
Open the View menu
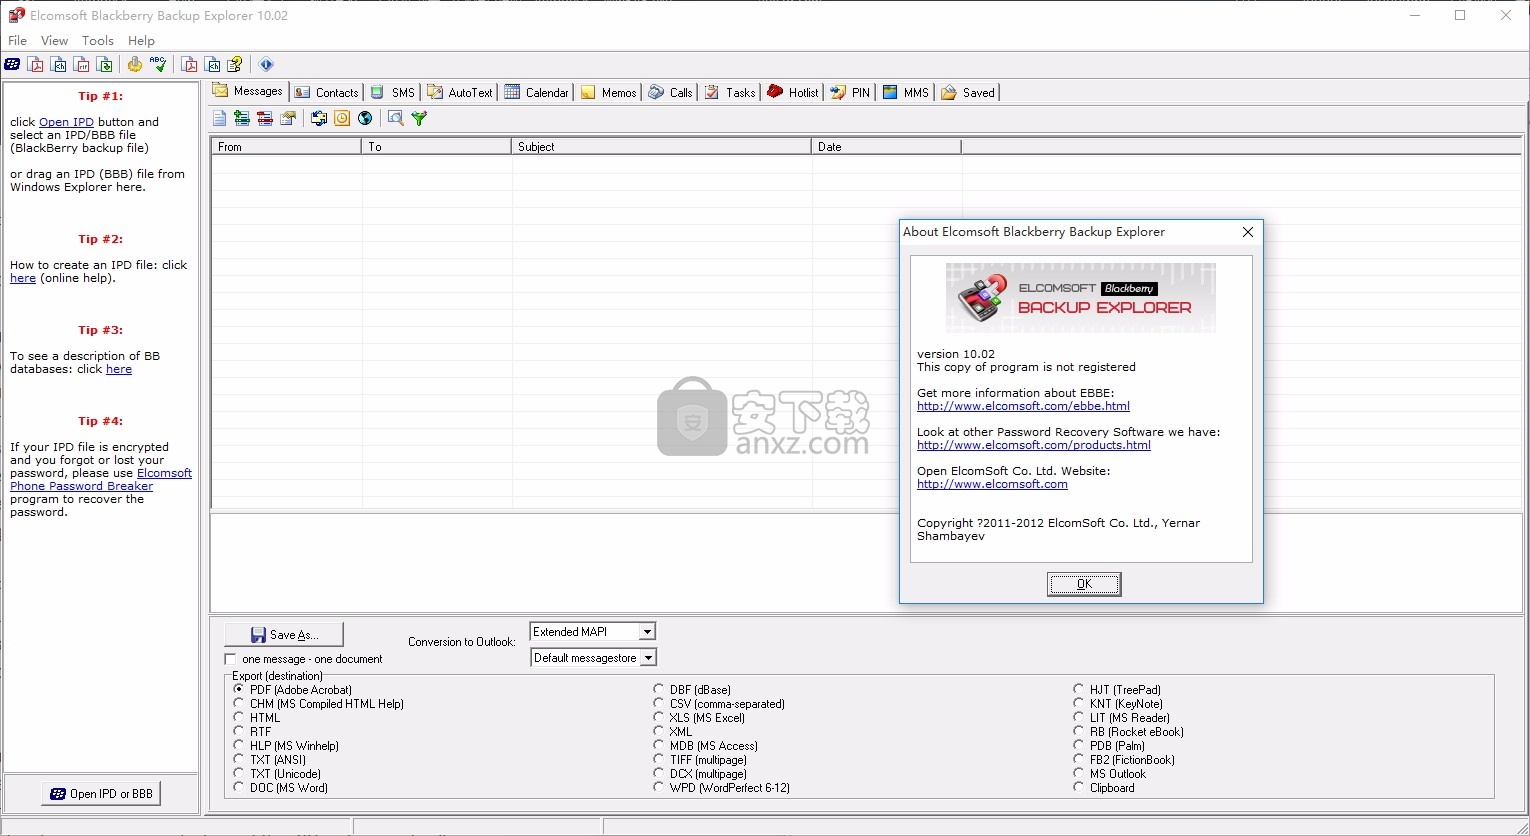[54, 40]
